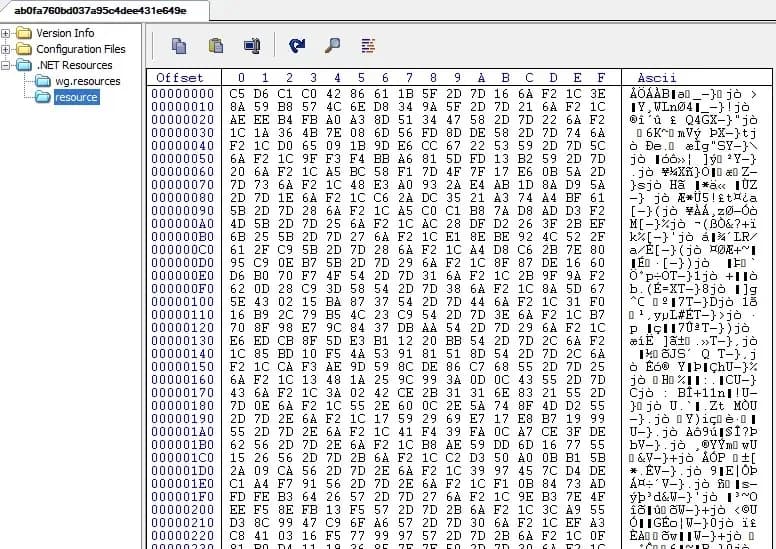Click the Offset column header

click(180, 78)
